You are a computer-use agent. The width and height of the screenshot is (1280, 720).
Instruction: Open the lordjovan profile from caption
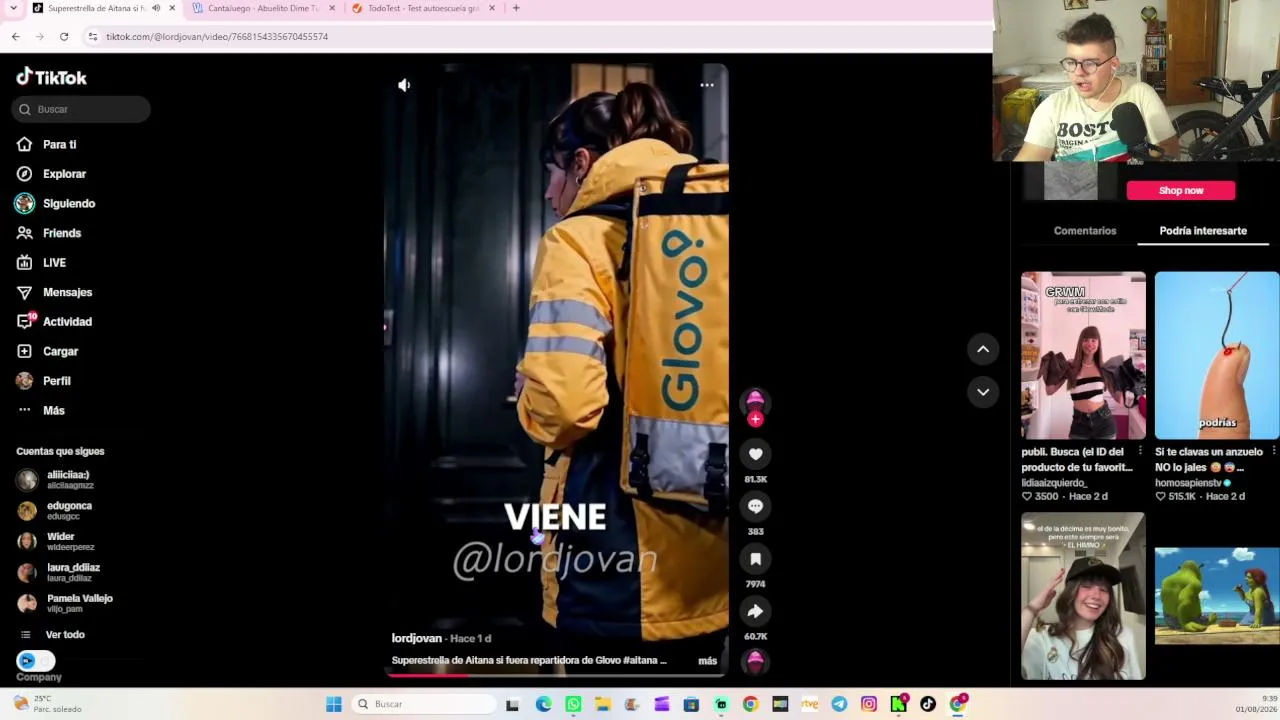(x=417, y=638)
